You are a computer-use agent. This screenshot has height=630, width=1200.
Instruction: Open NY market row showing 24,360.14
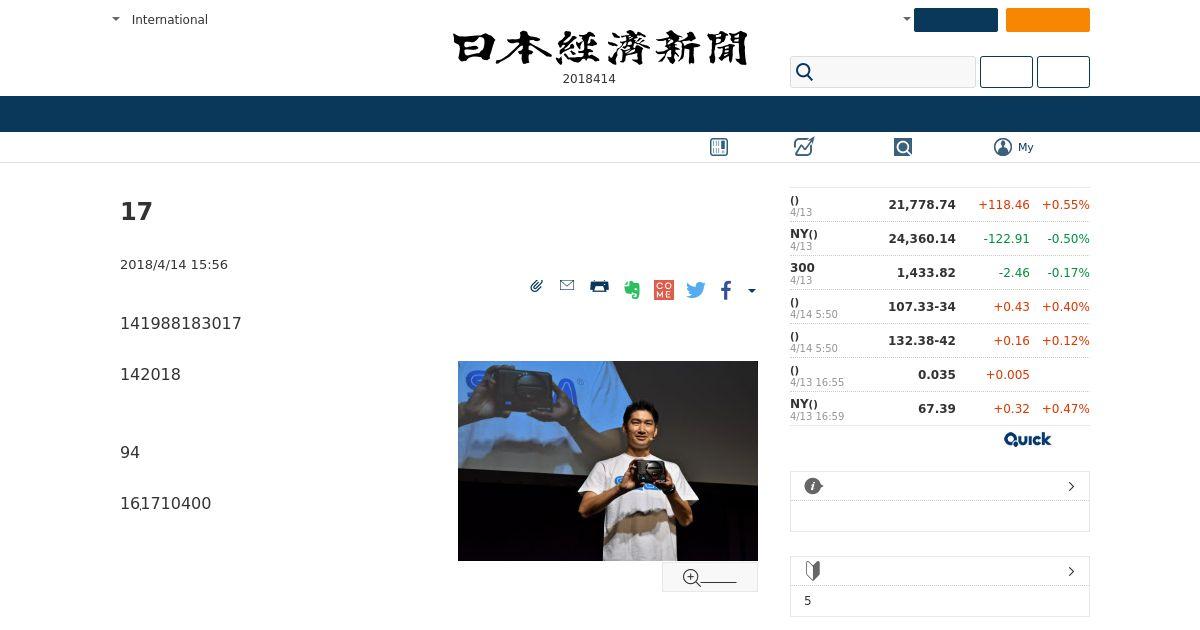(940, 239)
